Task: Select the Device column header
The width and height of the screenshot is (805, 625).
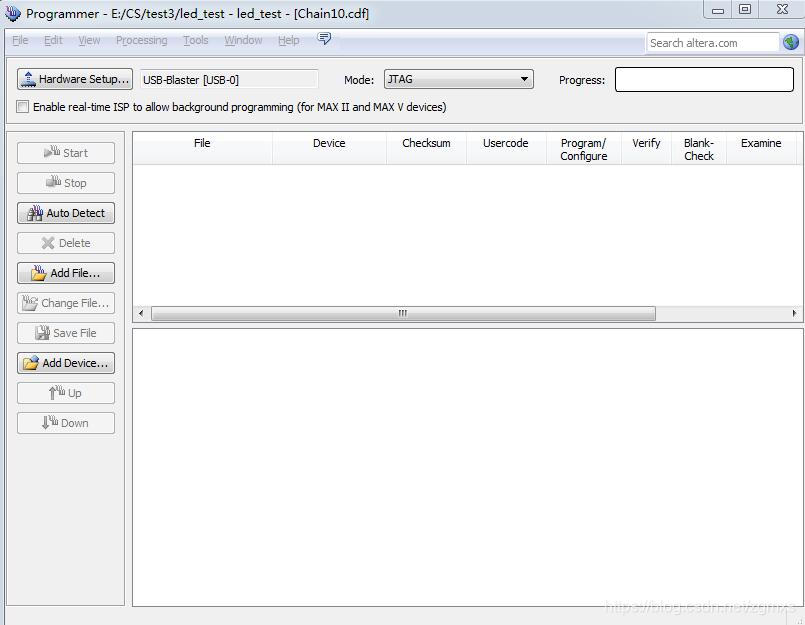Action: (329, 149)
